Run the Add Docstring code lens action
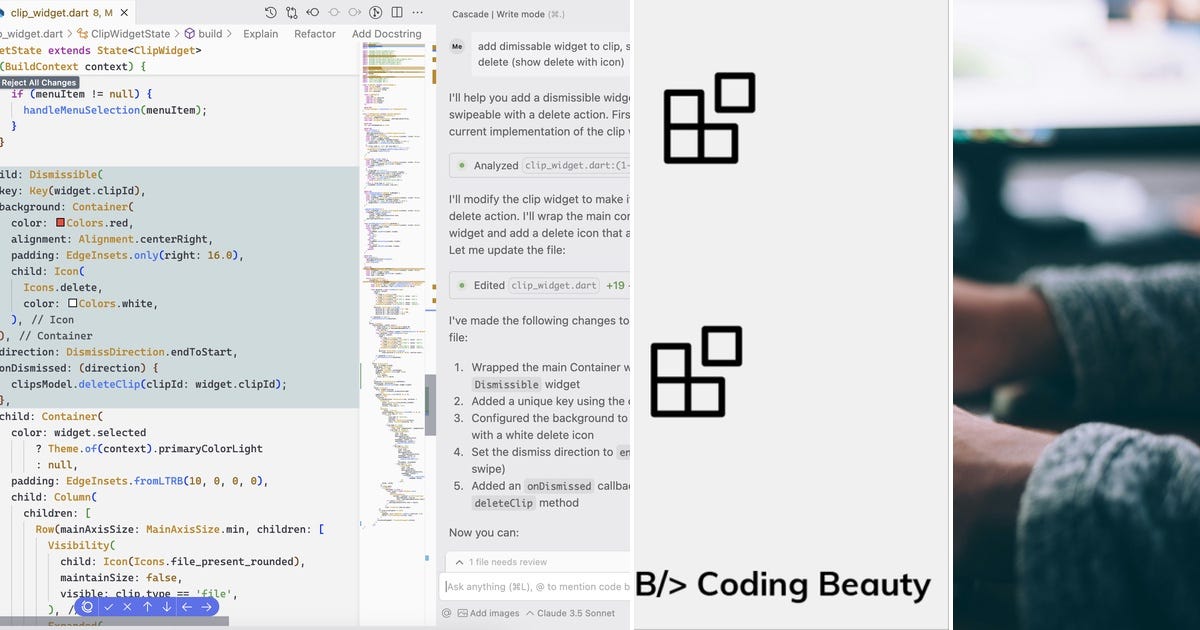 [386, 33]
